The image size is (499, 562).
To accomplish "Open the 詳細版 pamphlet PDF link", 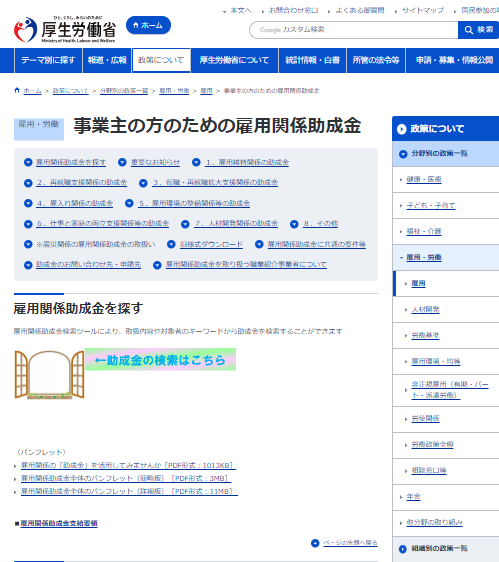I will pyautogui.click(x=129, y=491).
